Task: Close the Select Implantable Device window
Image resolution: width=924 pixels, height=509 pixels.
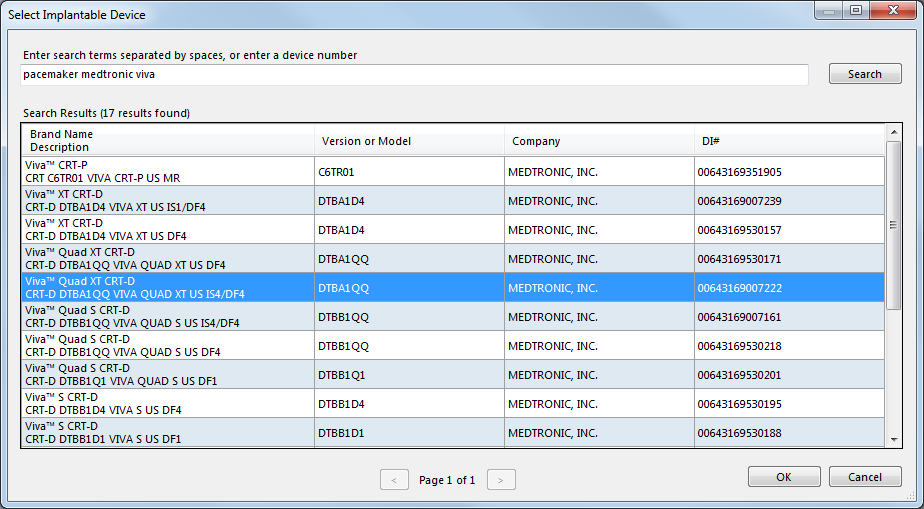Action: point(893,11)
